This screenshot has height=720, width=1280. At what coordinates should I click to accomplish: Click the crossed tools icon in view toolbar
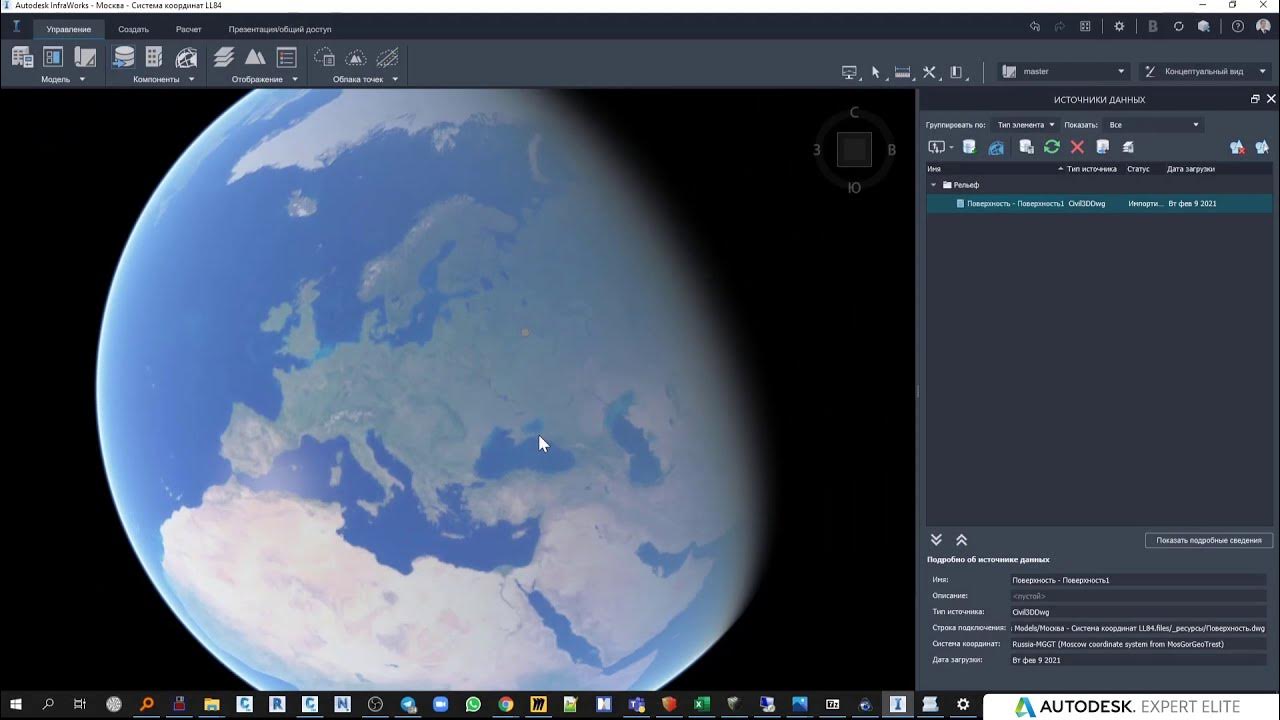pyautogui.click(x=929, y=72)
